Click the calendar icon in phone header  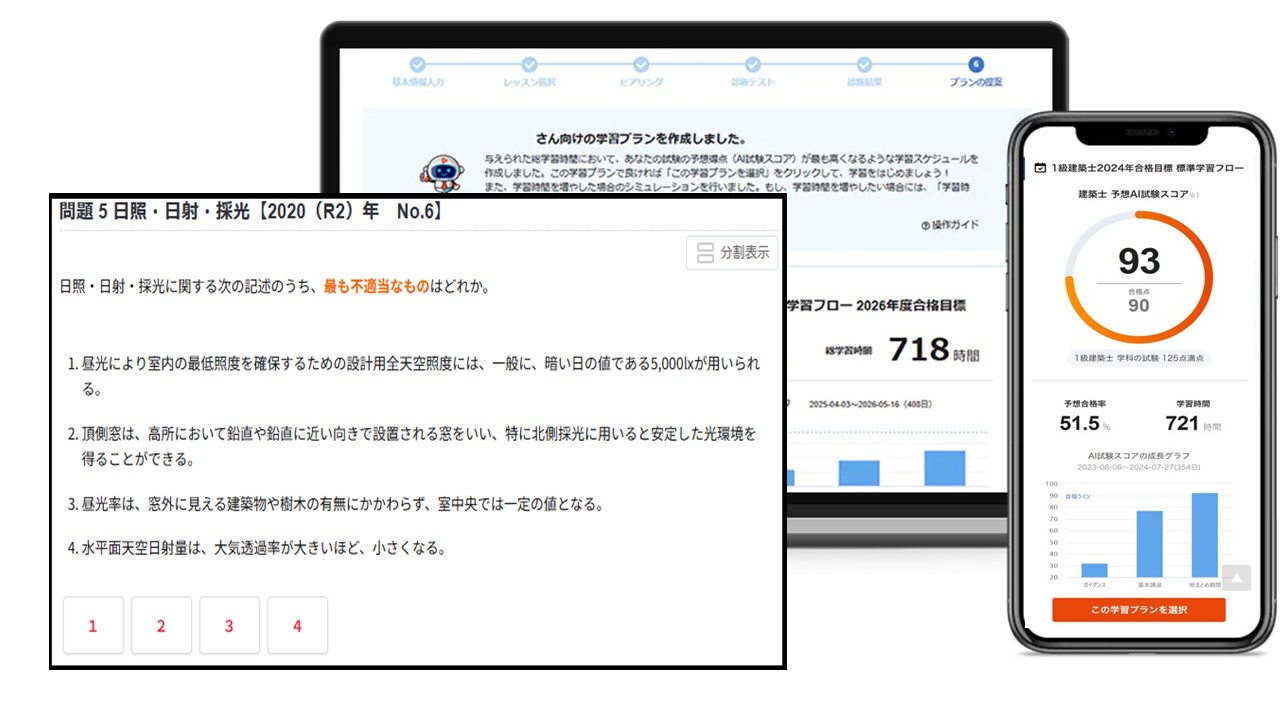tap(1041, 168)
